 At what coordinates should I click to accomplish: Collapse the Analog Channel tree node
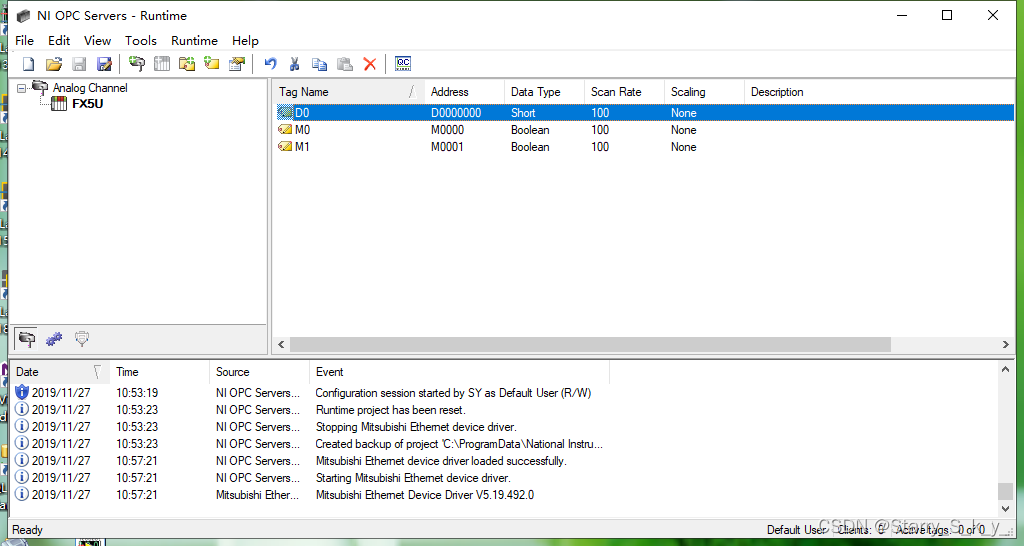coord(22,88)
